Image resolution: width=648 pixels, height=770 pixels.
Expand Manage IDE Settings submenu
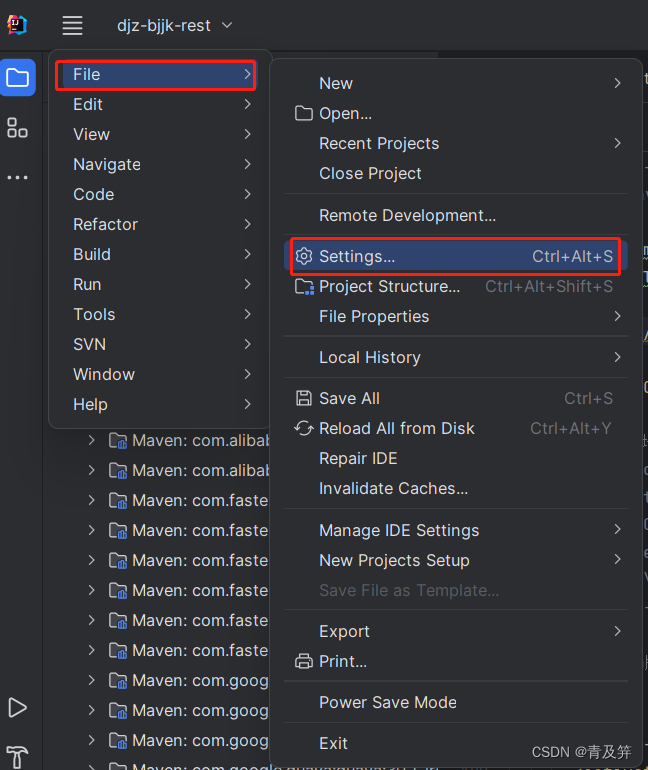(456, 530)
